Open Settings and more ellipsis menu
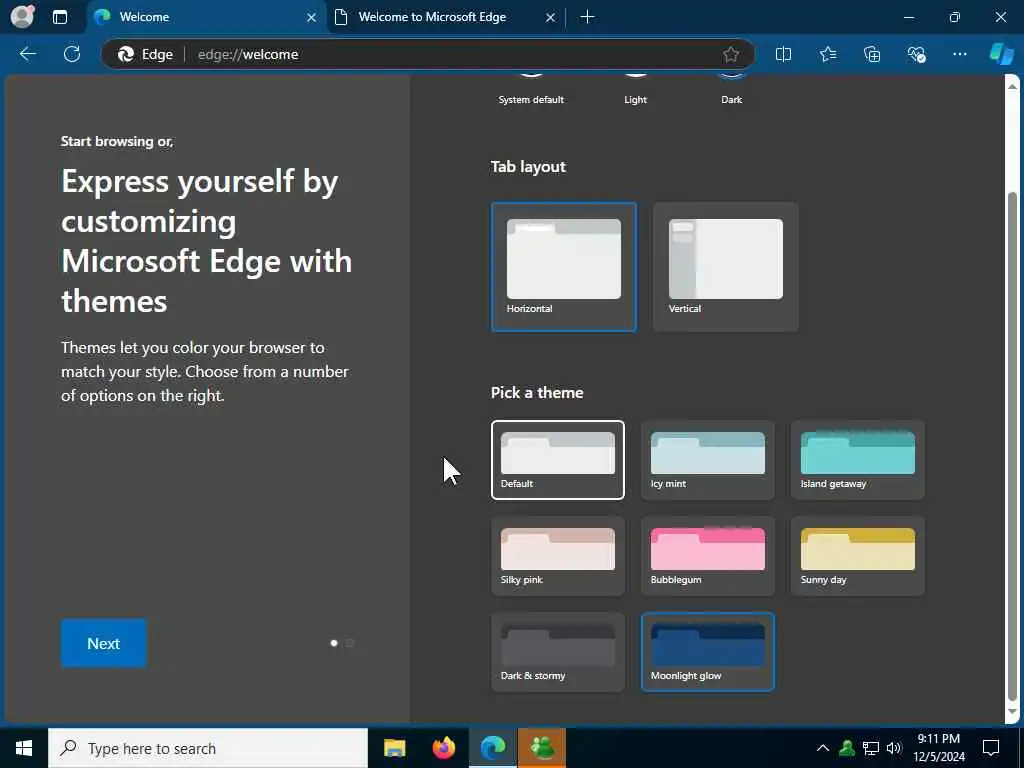This screenshot has height=768, width=1024. 959,54
